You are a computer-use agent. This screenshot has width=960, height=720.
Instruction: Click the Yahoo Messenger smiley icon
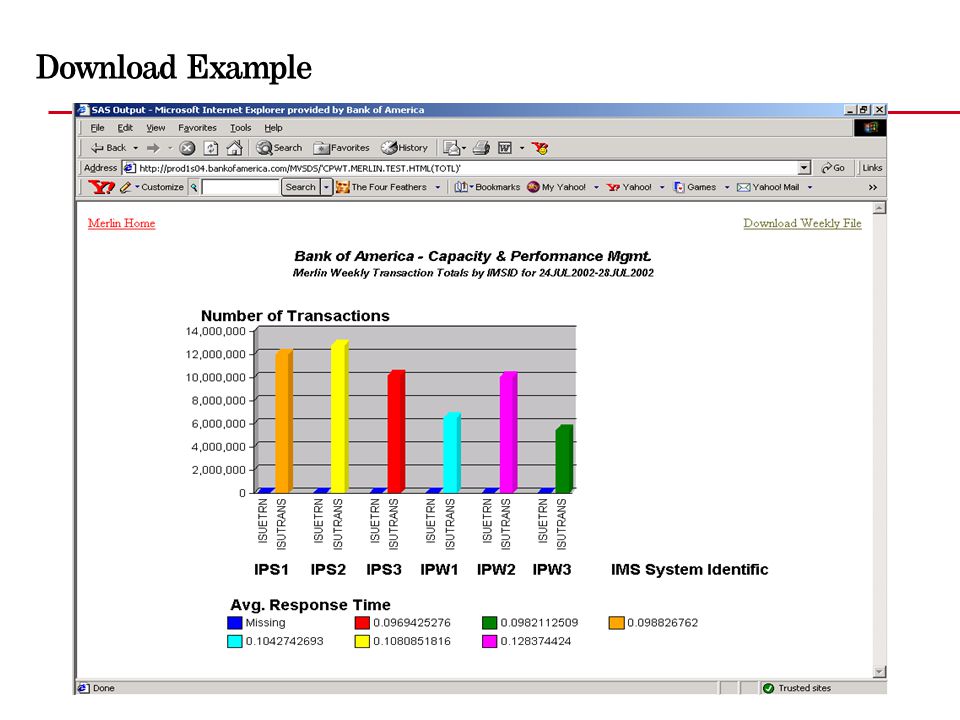[540, 148]
